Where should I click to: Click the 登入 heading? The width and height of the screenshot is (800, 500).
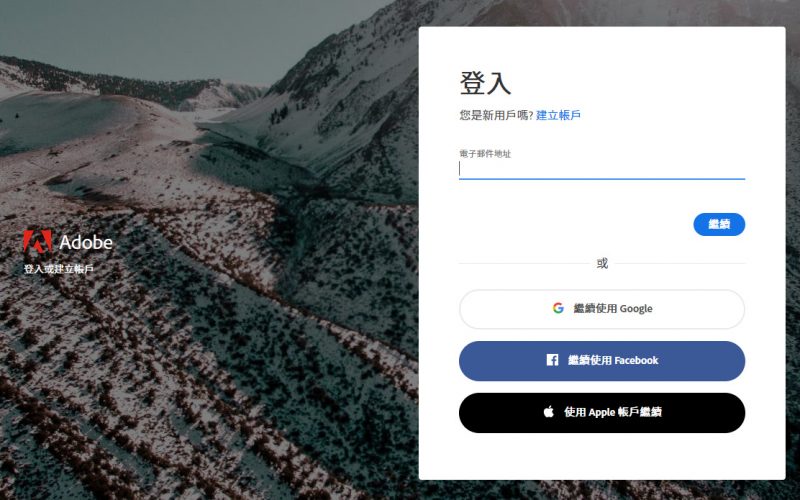coord(485,83)
